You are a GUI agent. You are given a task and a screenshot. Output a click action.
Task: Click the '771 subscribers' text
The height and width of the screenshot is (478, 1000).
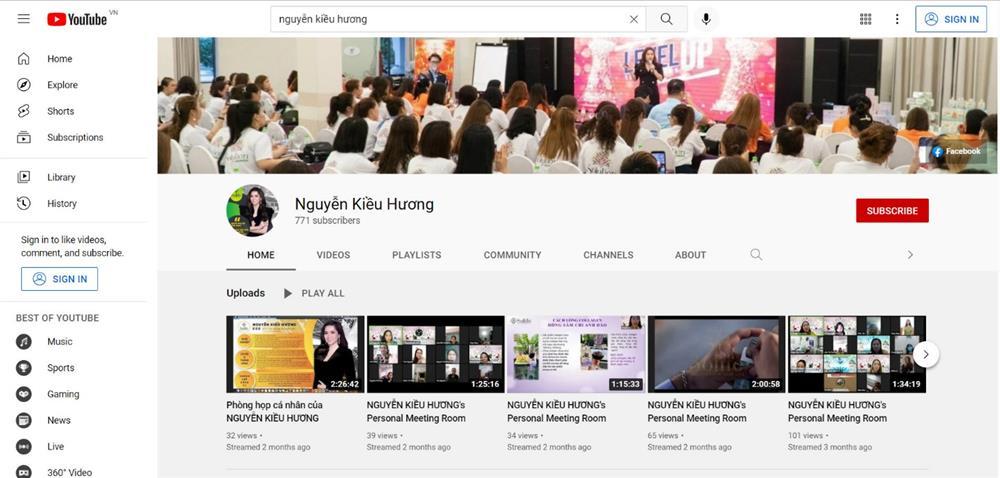coord(327,221)
